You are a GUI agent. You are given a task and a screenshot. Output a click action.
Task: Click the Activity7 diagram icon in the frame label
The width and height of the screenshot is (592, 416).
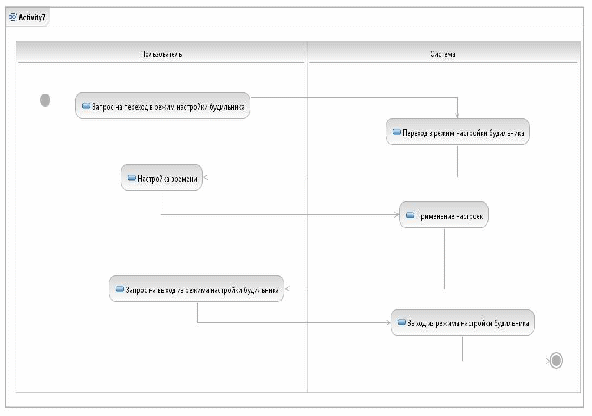click(x=13, y=17)
